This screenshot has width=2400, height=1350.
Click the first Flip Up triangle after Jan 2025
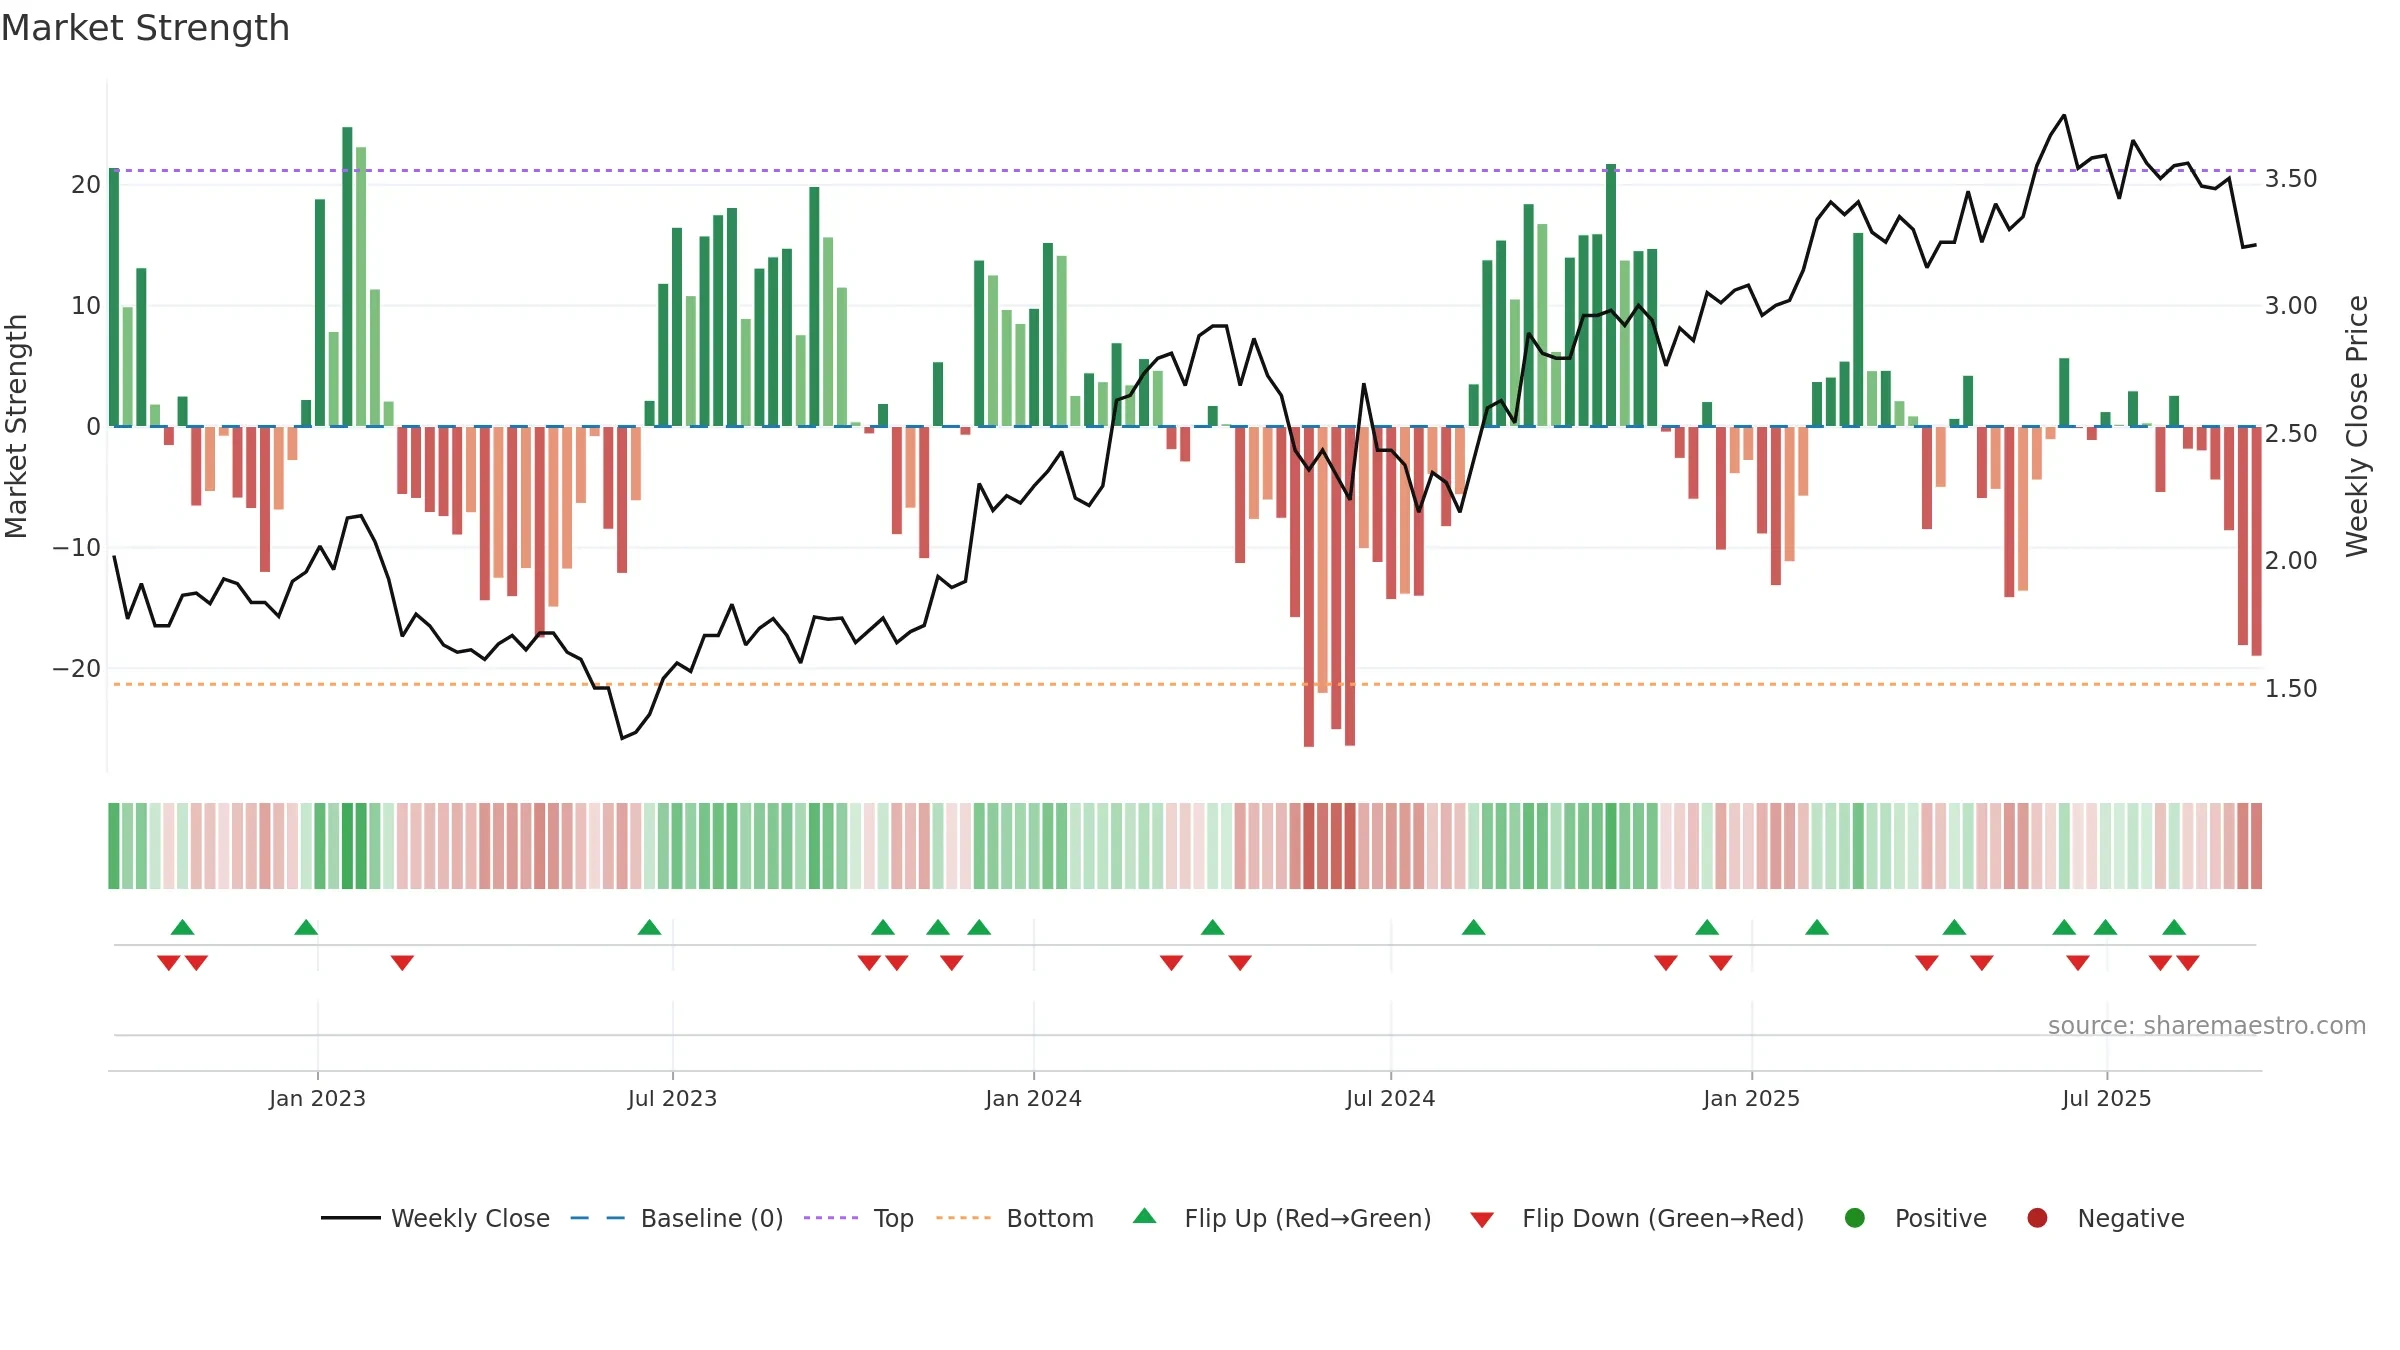pos(1817,927)
